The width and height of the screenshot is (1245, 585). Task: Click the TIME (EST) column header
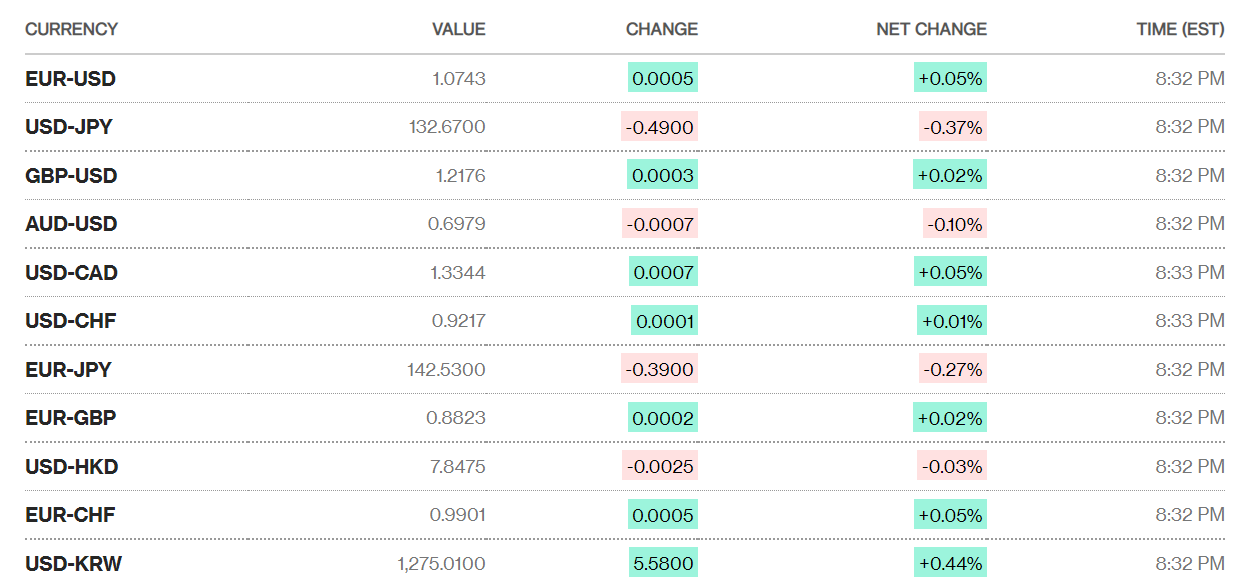[1180, 29]
